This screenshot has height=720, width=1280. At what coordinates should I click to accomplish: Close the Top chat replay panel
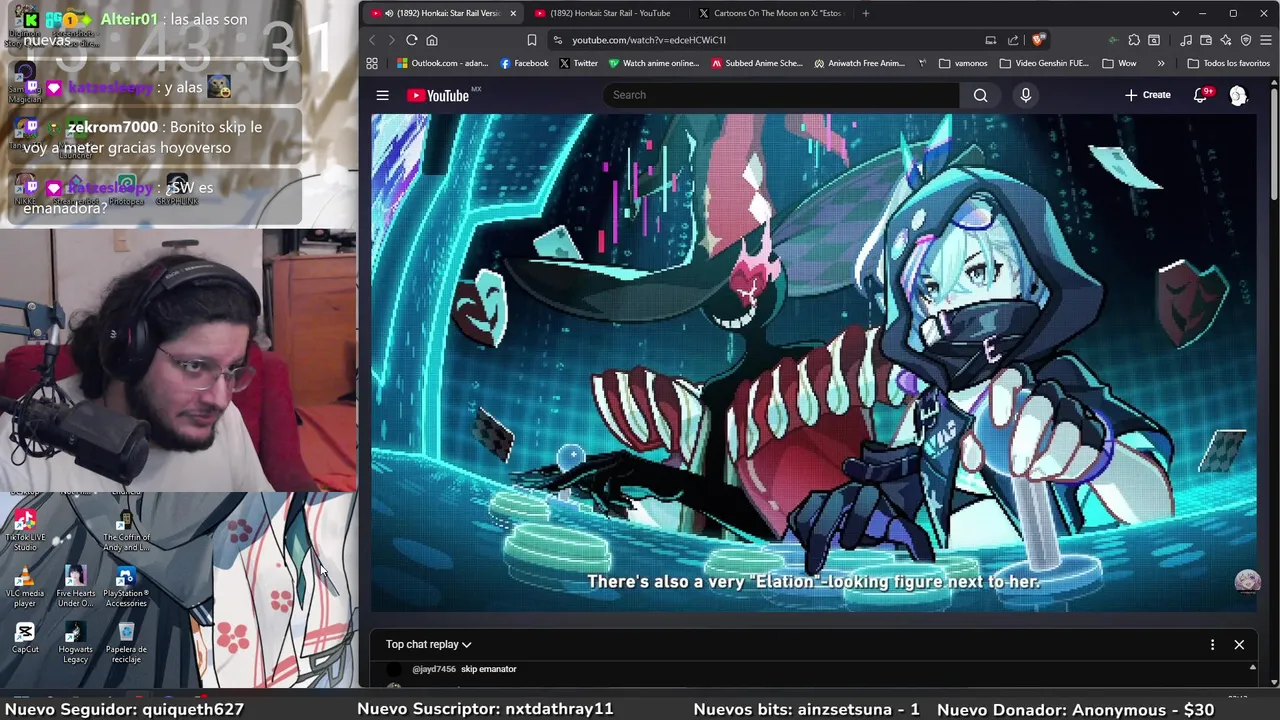click(x=1239, y=645)
